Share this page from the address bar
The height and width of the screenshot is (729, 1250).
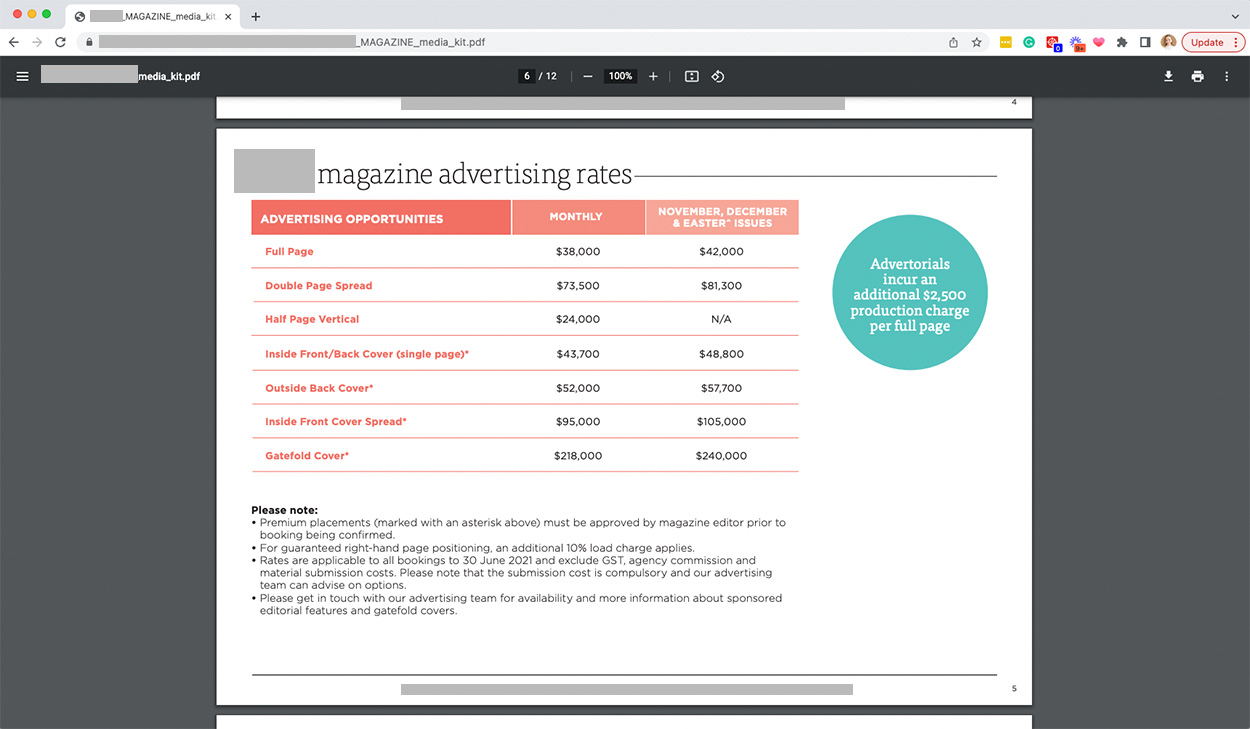[953, 42]
